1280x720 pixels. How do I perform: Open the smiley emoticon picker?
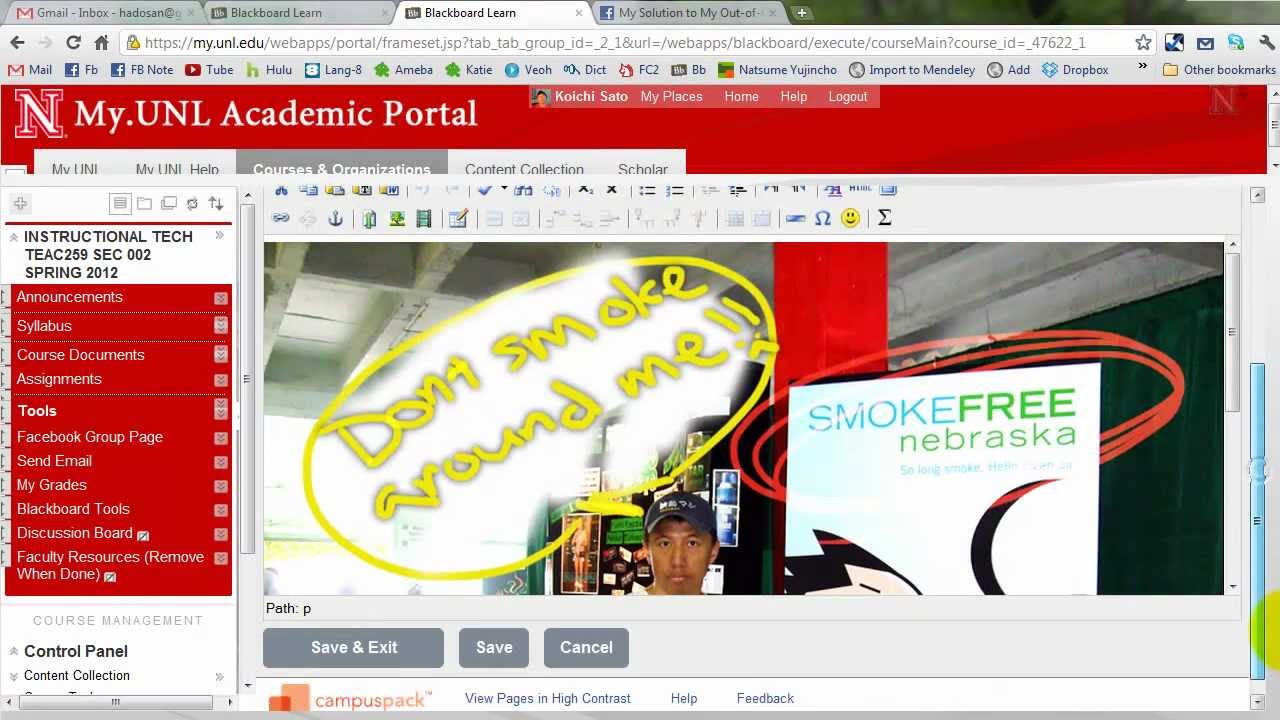tap(850, 218)
